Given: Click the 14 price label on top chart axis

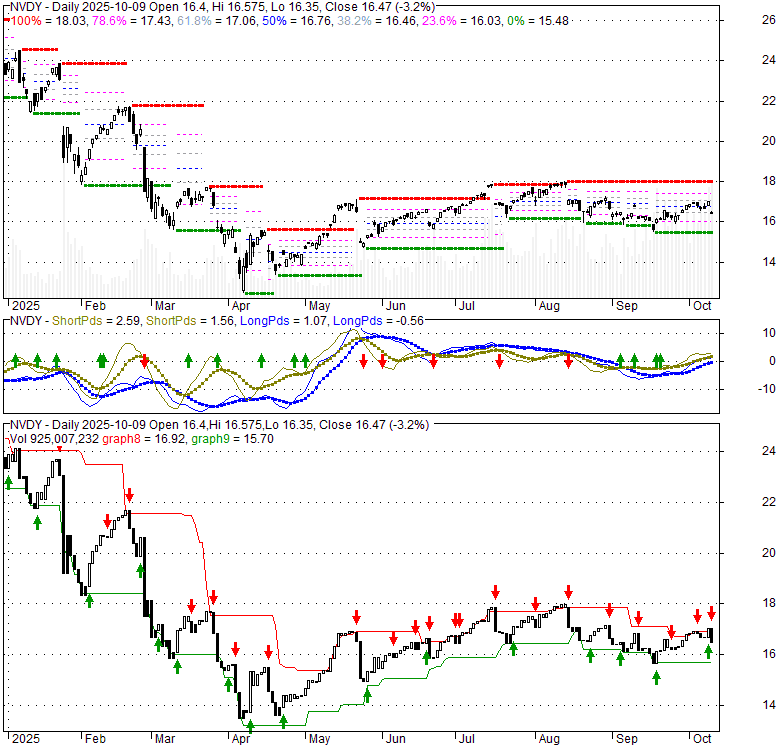Looking at the screenshot, I should (769, 262).
